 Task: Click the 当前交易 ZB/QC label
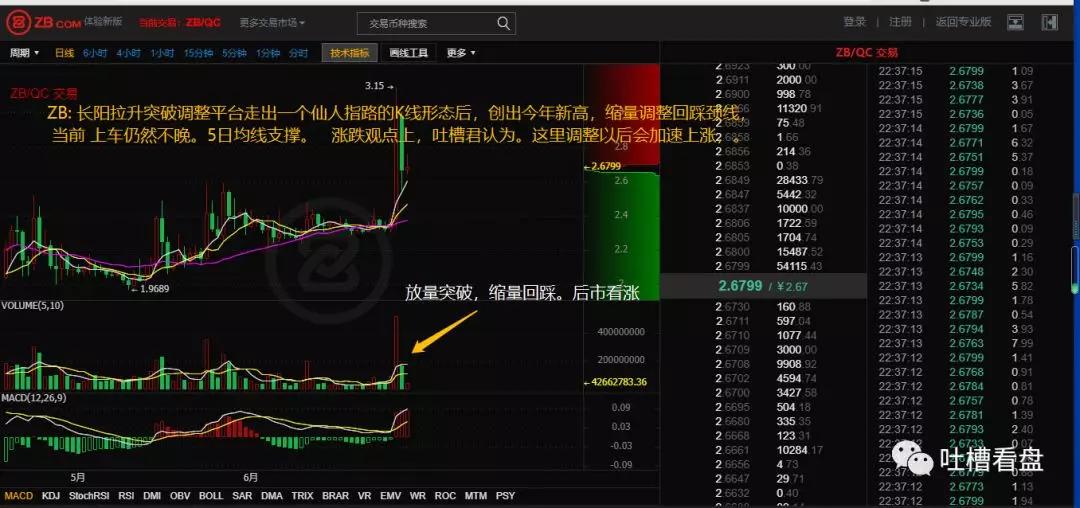point(180,23)
